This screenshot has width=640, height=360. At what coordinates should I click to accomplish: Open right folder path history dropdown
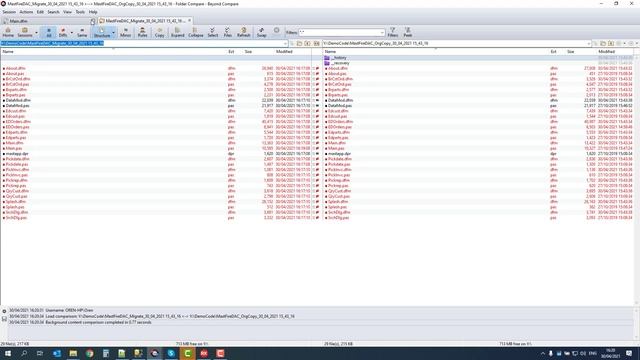(x=589, y=43)
